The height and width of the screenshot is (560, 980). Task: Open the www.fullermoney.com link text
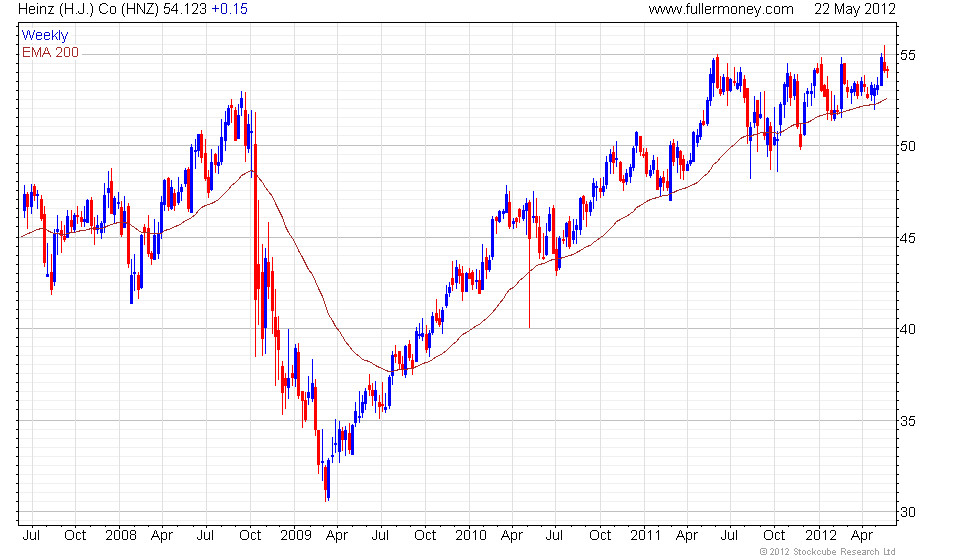721,9
